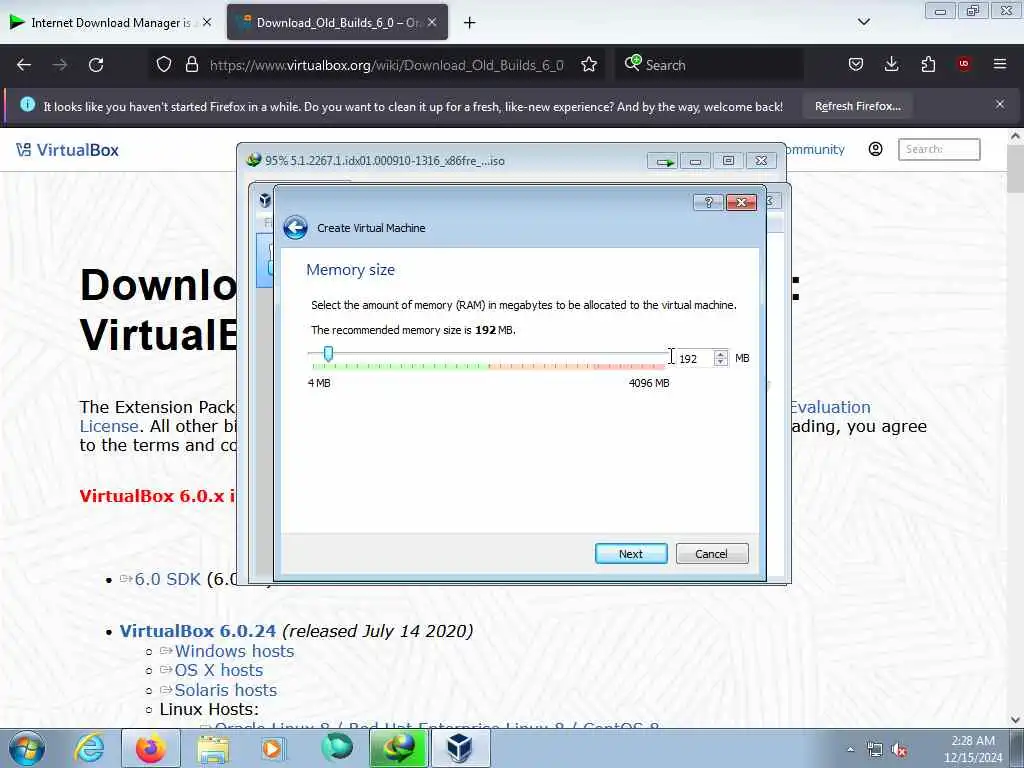Cancel the Create Virtual Machine wizard
Viewport: 1024px width, 768px height.
coord(711,554)
